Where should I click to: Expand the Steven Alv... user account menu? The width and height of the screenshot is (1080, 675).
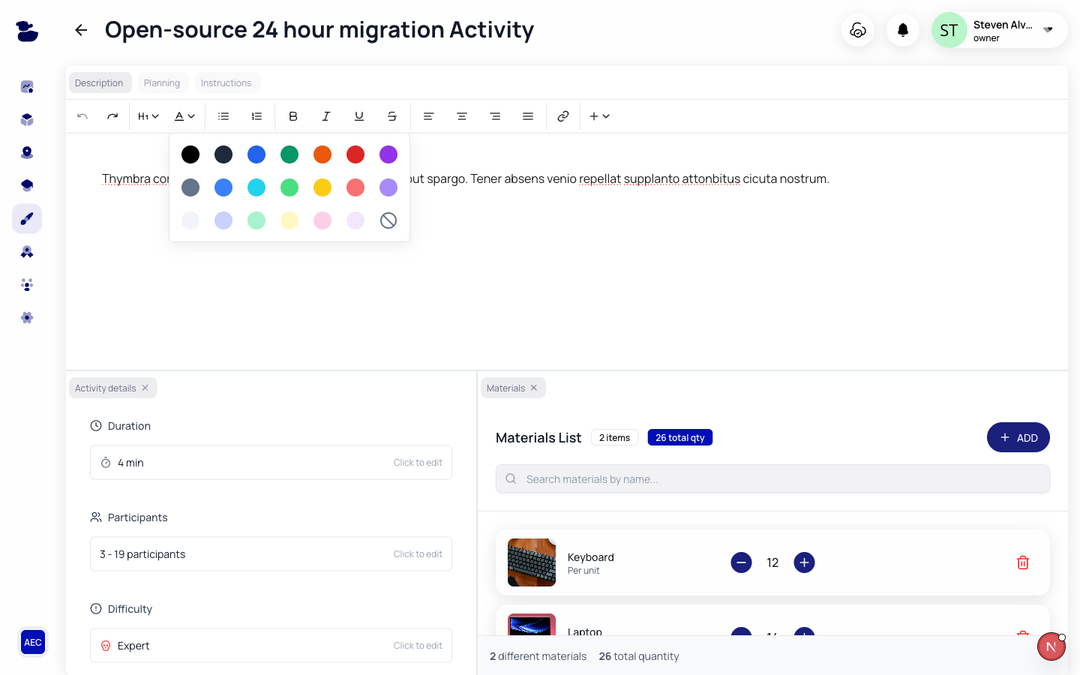[x=1048, y=30]
